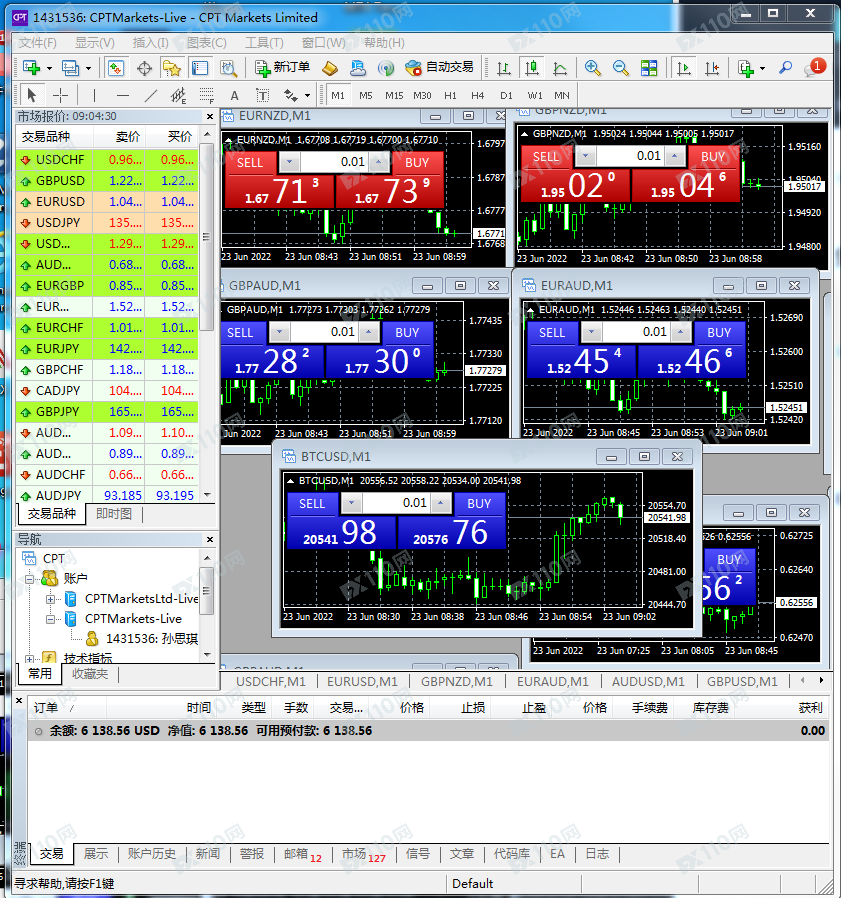Switch timeframe to H1
The width and height of the screenshot is (841, 898).
[450, 96]
